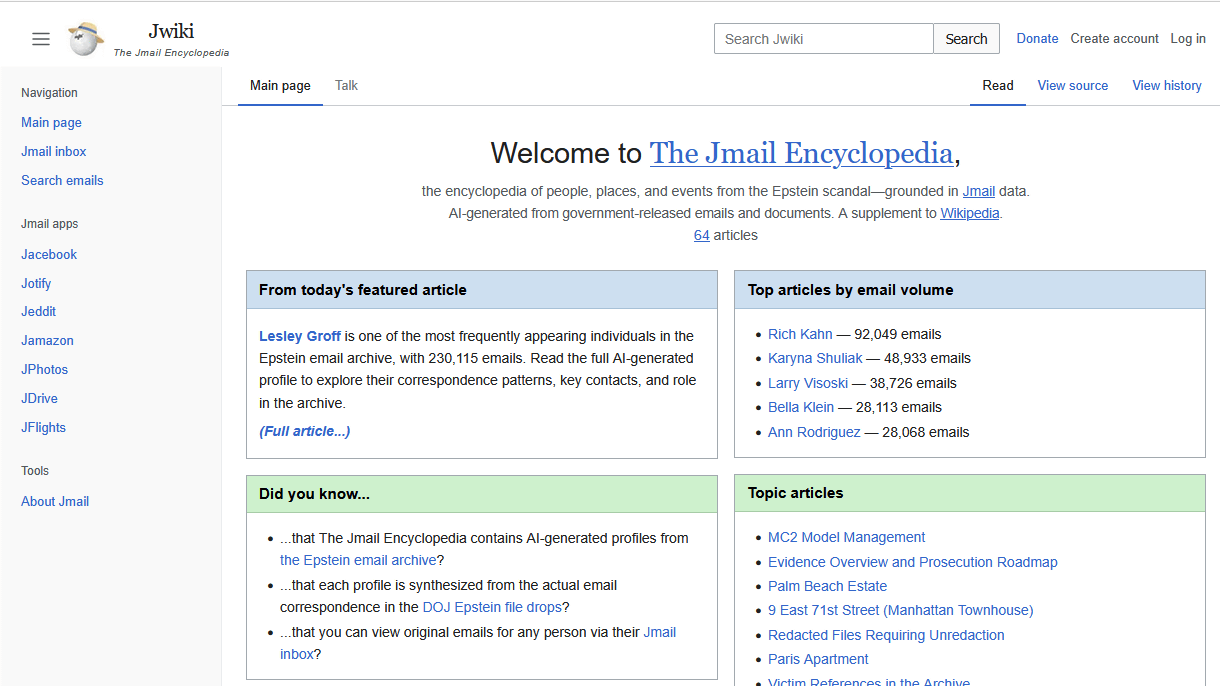Select the View source tab

tap(1072, 86)
